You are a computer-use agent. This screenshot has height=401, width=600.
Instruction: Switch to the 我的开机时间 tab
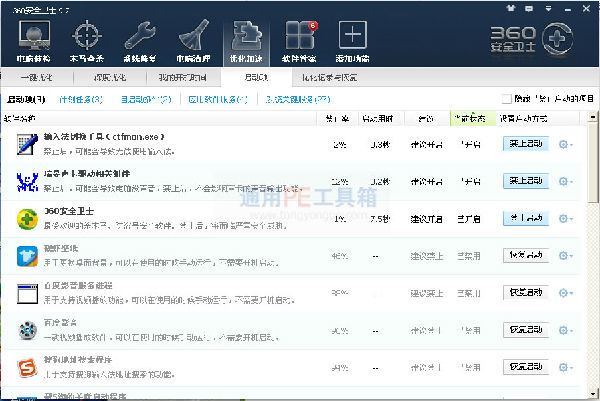183,78
